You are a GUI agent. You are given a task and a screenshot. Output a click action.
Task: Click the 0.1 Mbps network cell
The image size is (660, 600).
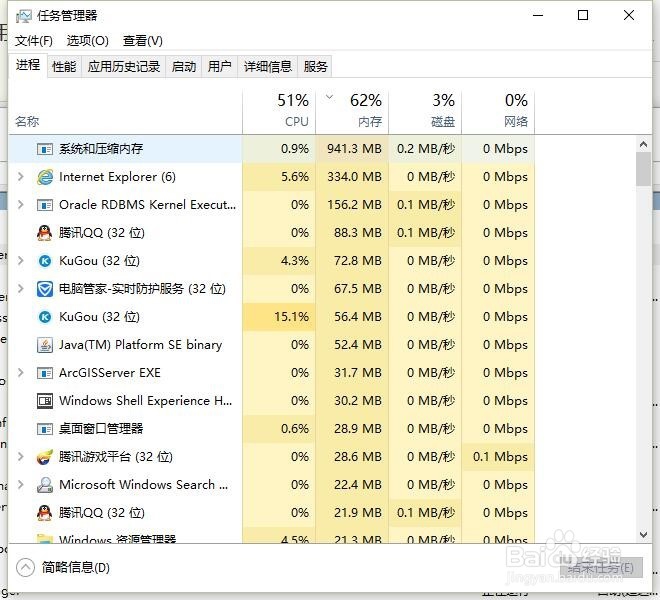tap(498, 457)
